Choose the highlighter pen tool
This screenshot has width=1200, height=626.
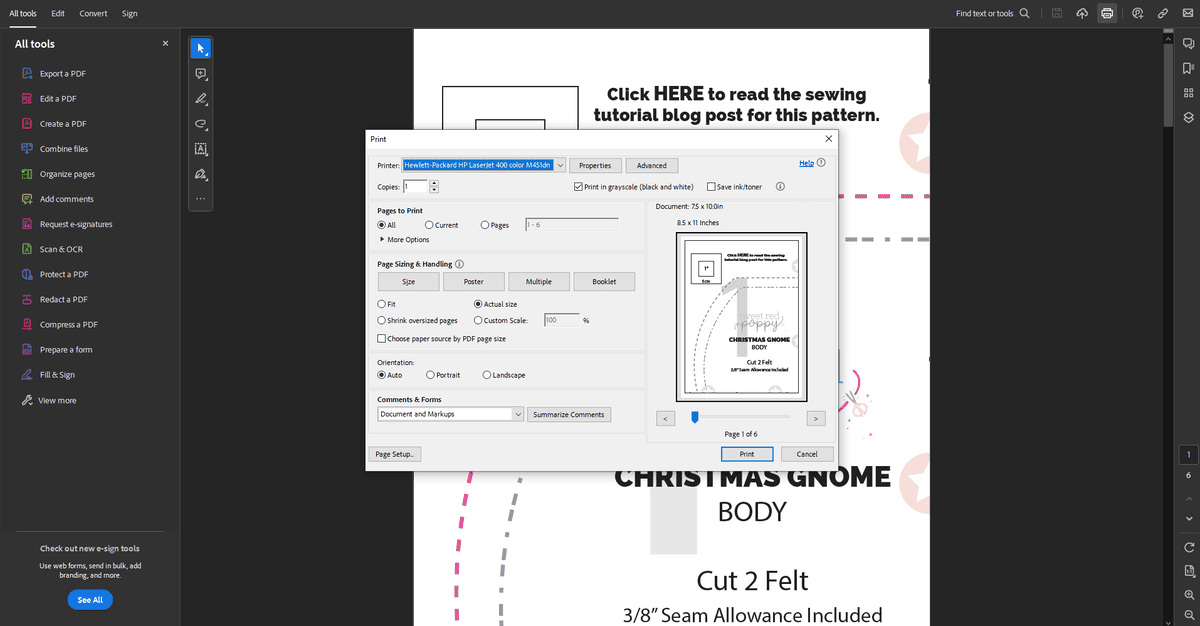(x=201, y=99)
